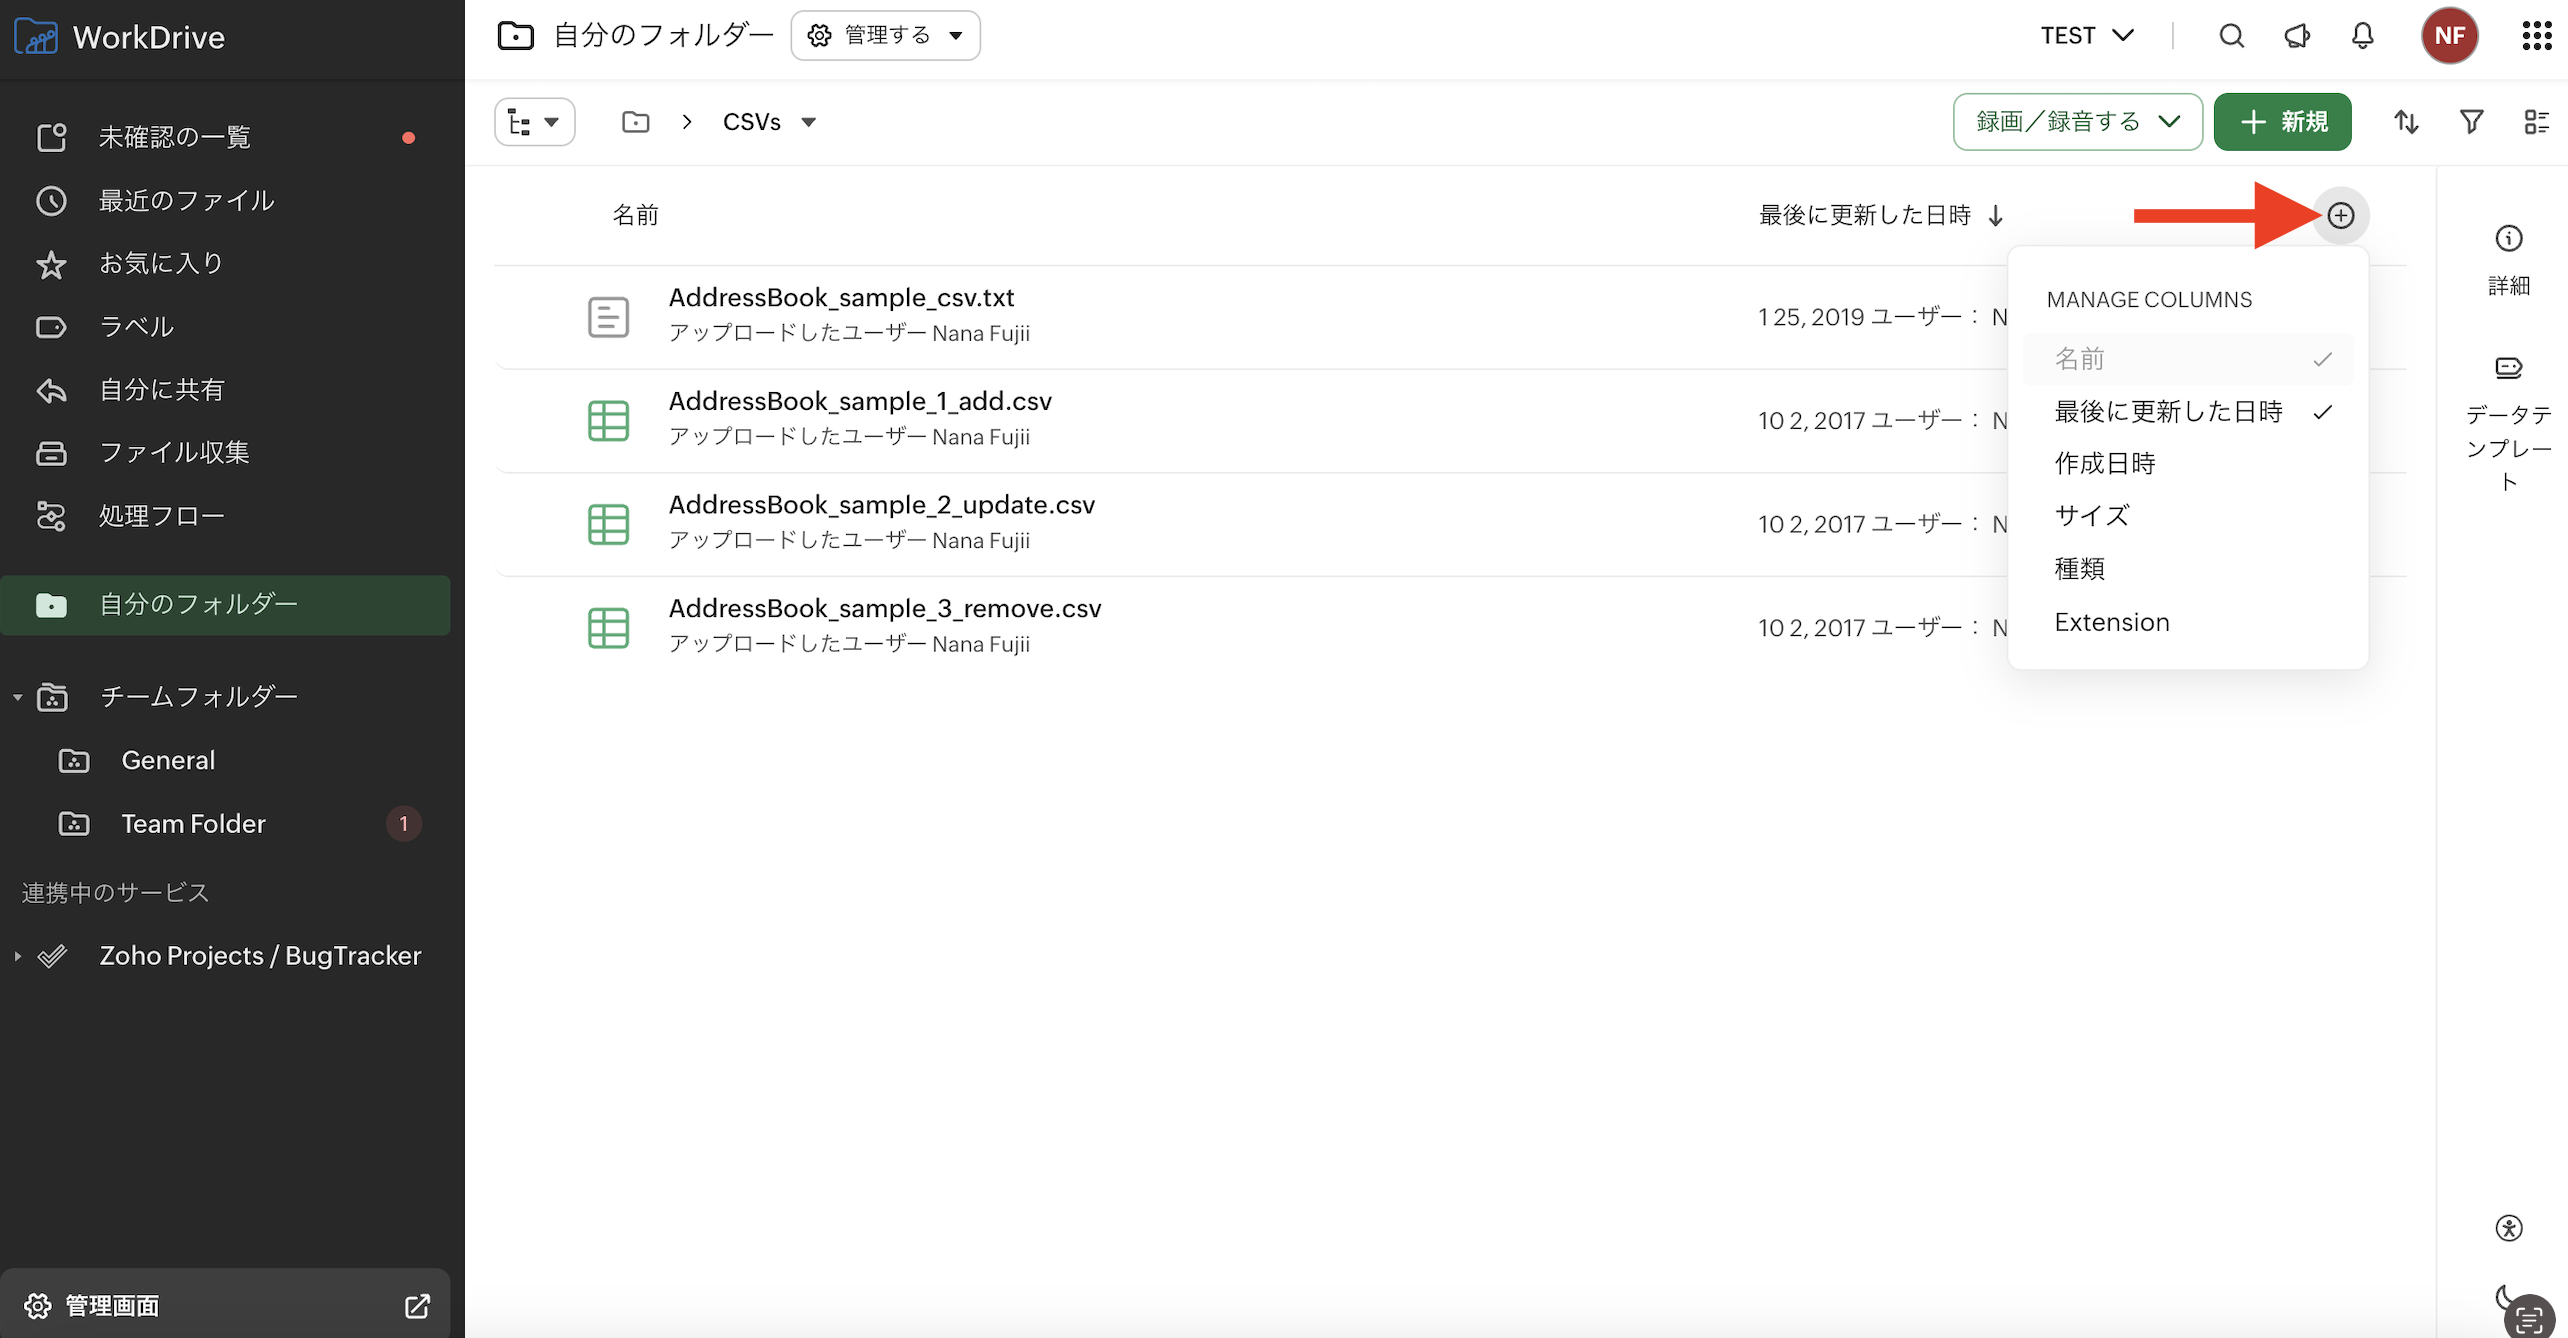
Task: Click the sort arrows icon
Action: coord(2406,122)
